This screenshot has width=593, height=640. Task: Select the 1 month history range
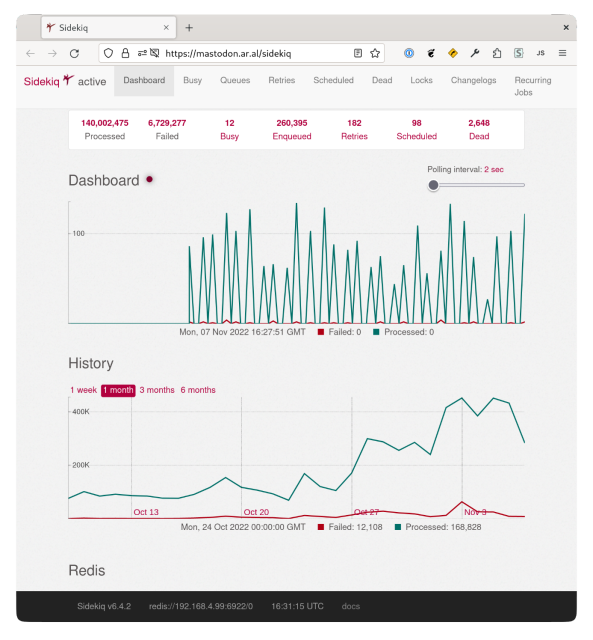click(118, 391)
